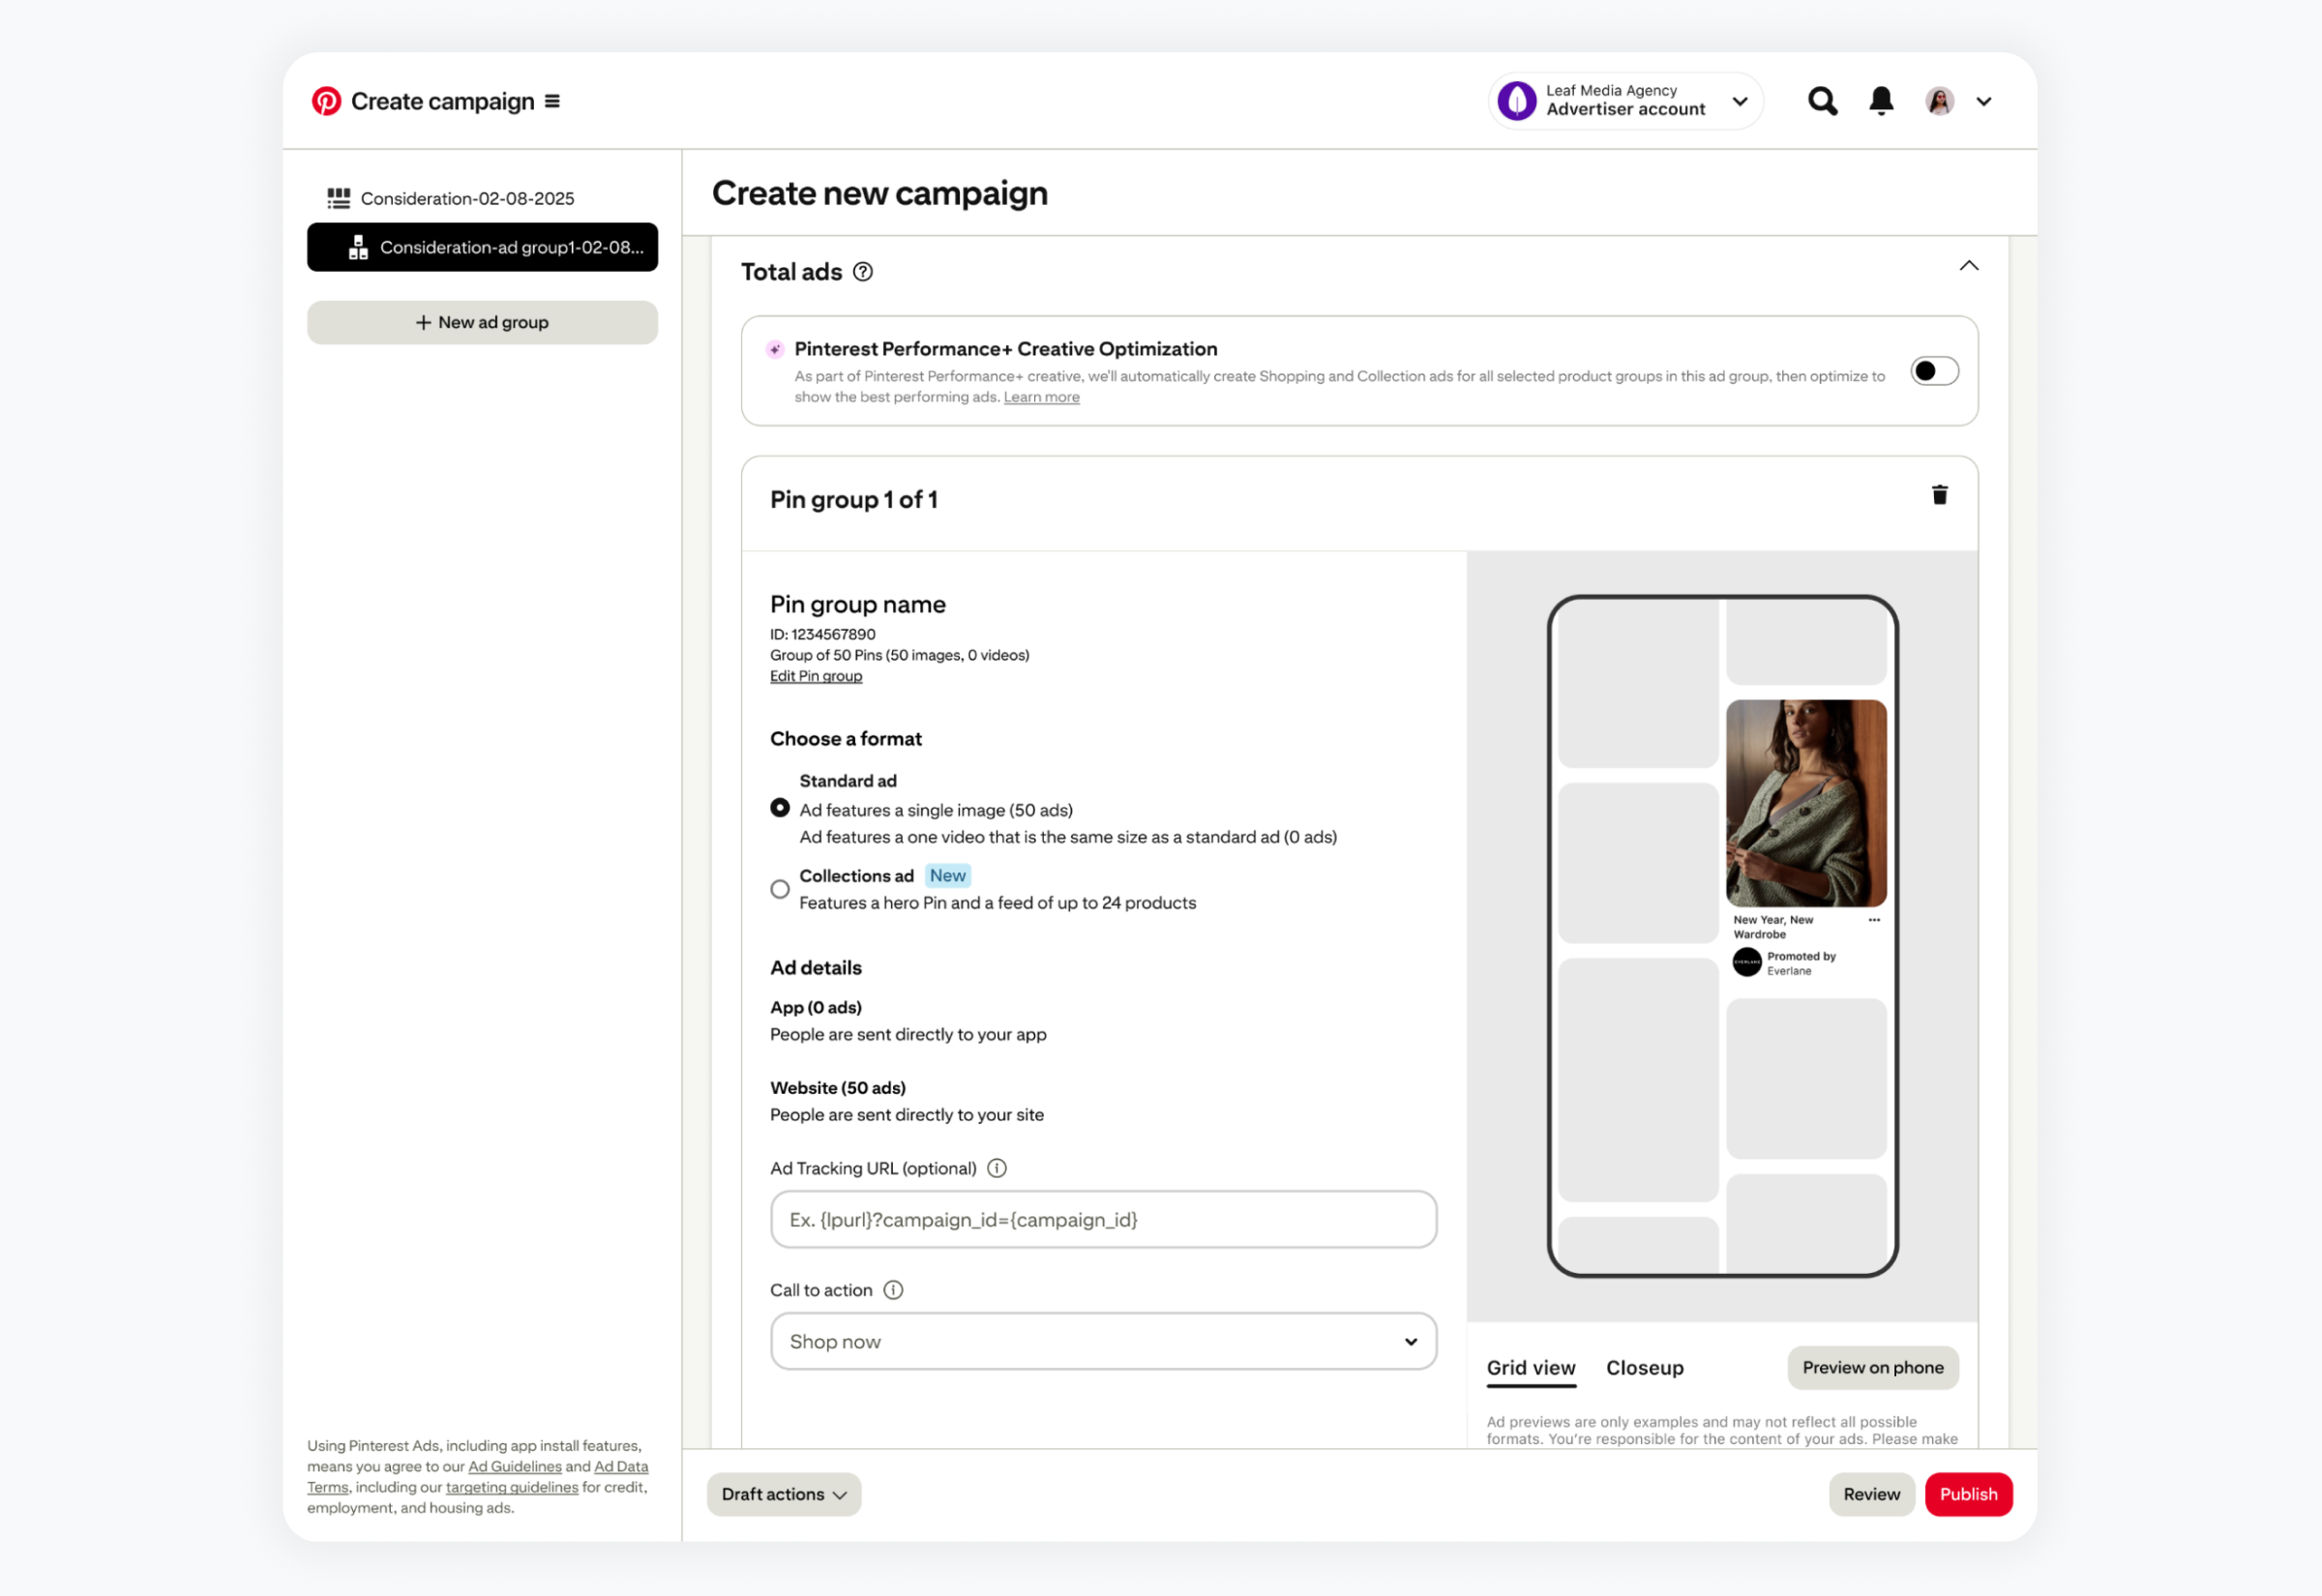Click the Pinterest logo icon
The image size is (2322, 1596).
326,101
